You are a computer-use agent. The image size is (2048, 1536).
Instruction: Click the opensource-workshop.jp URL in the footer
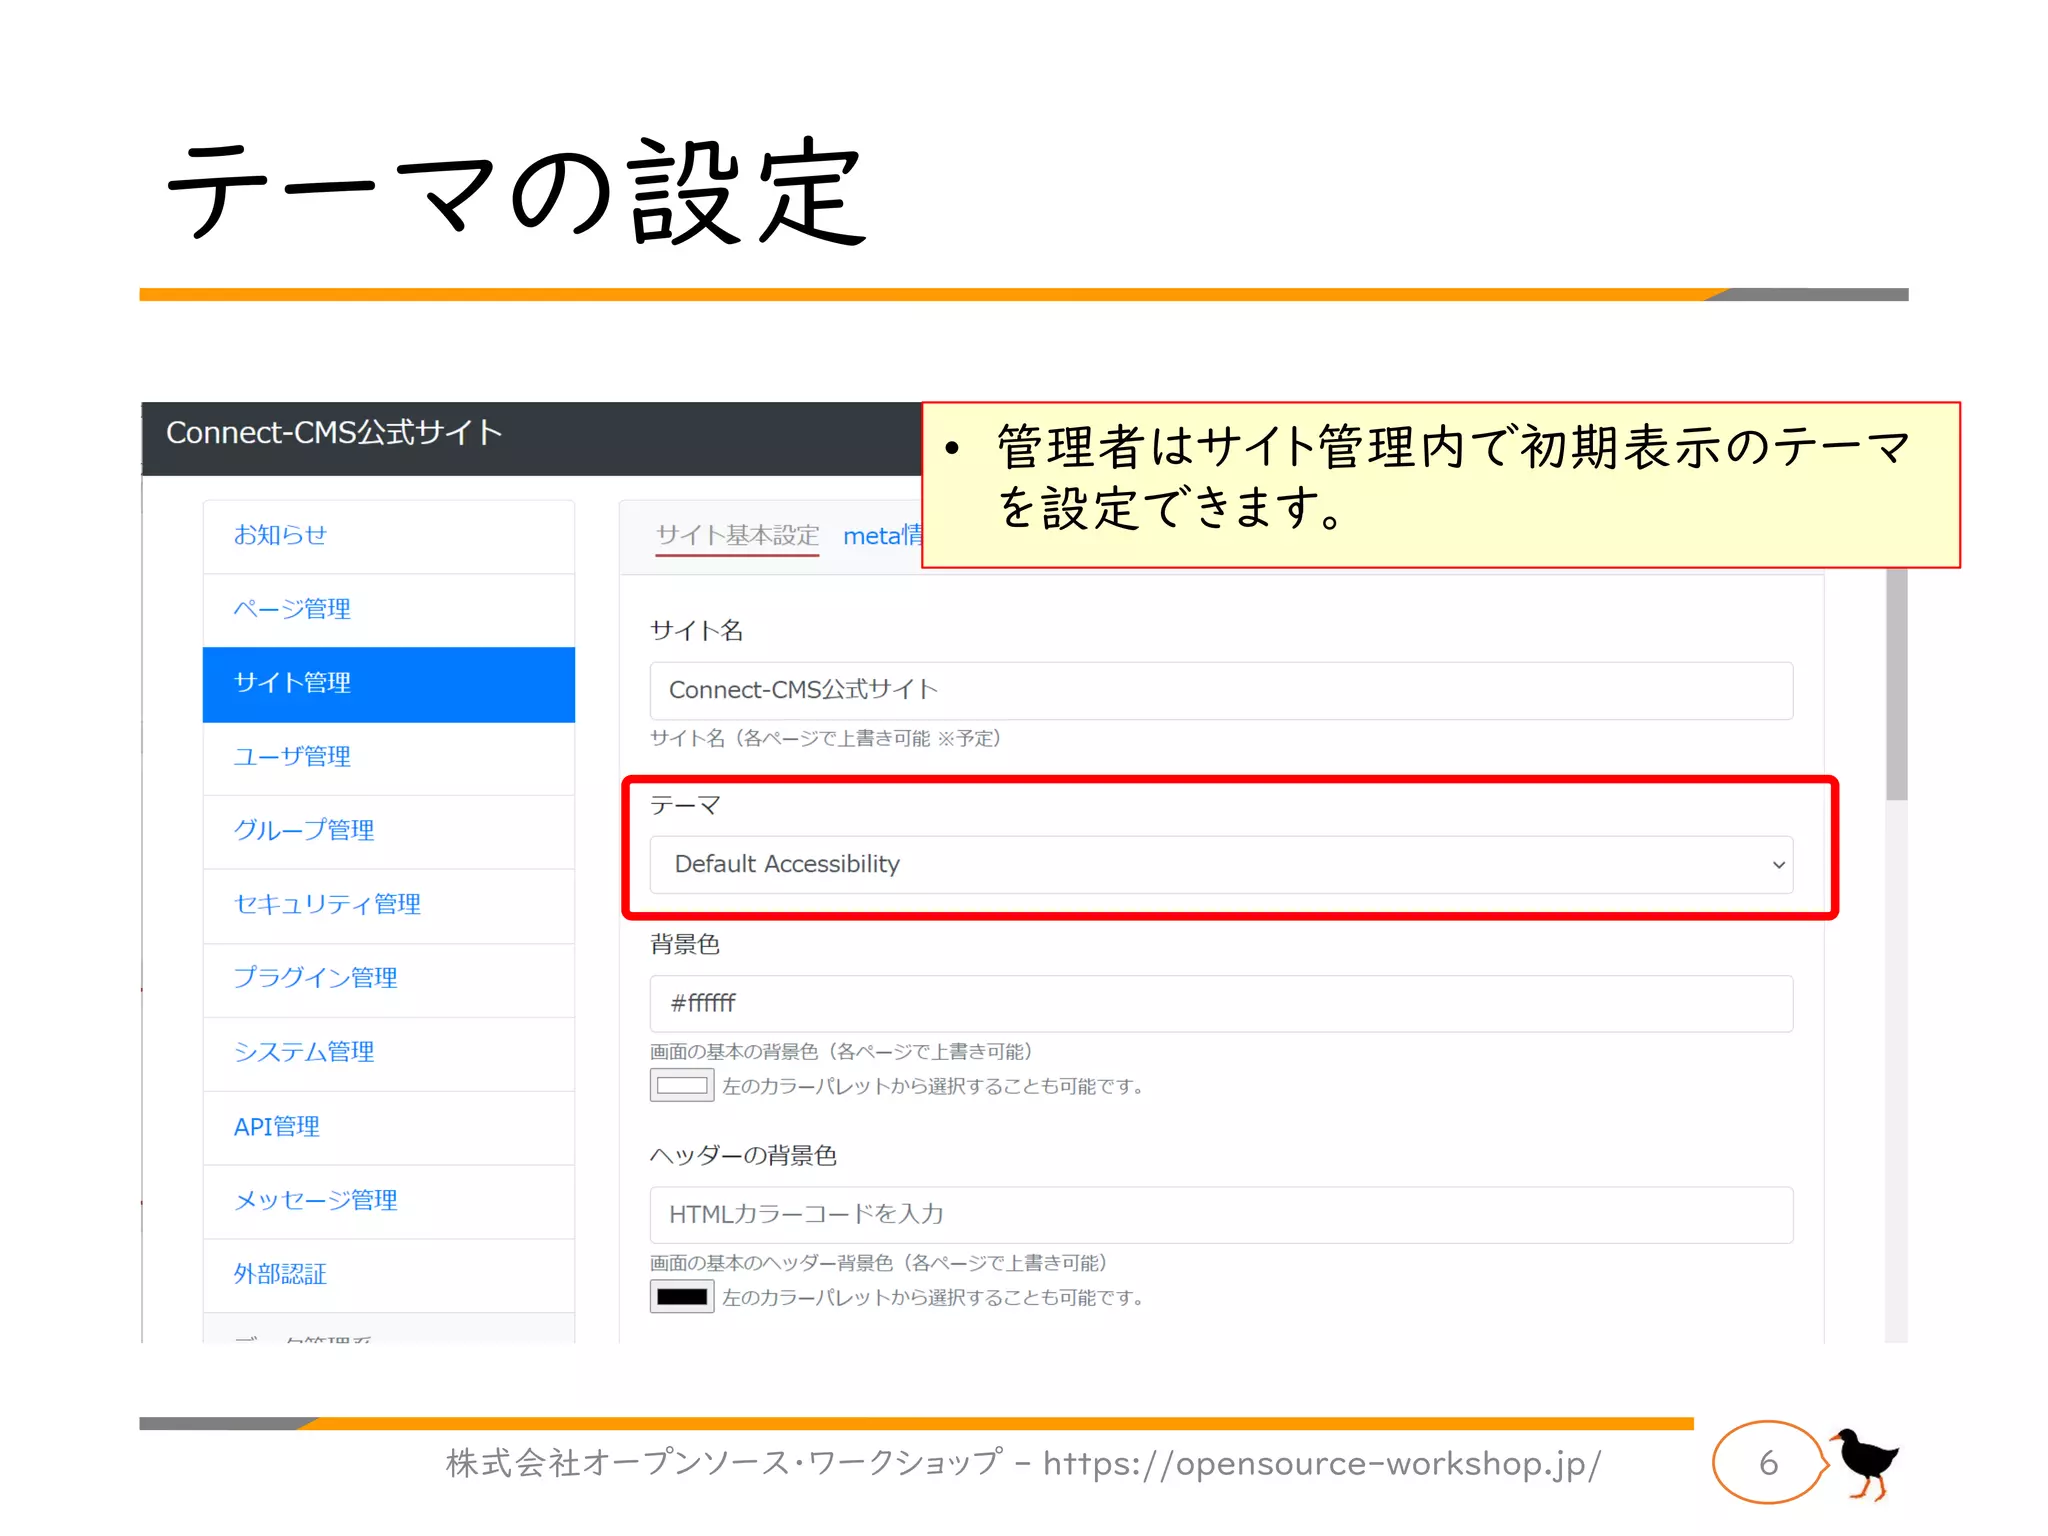[x=1322, y=1464]
